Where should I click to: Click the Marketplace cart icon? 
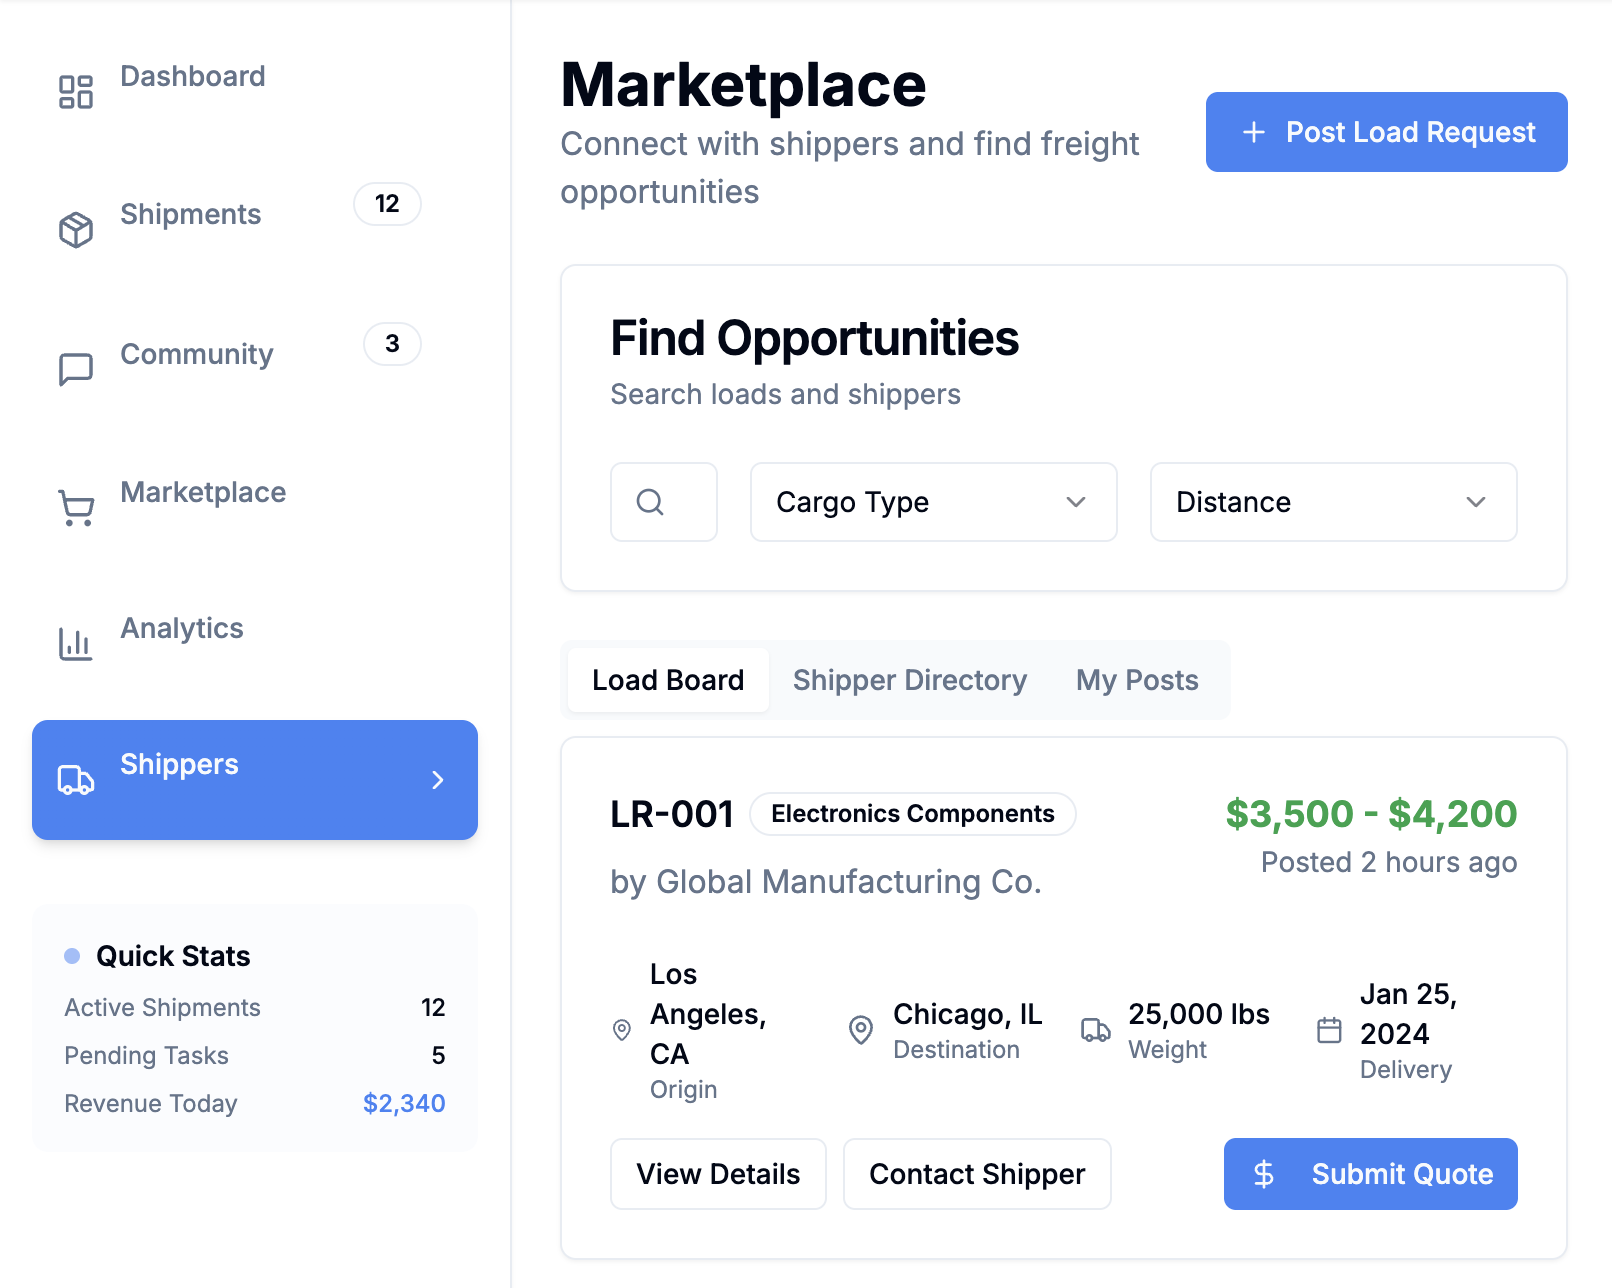76,508
